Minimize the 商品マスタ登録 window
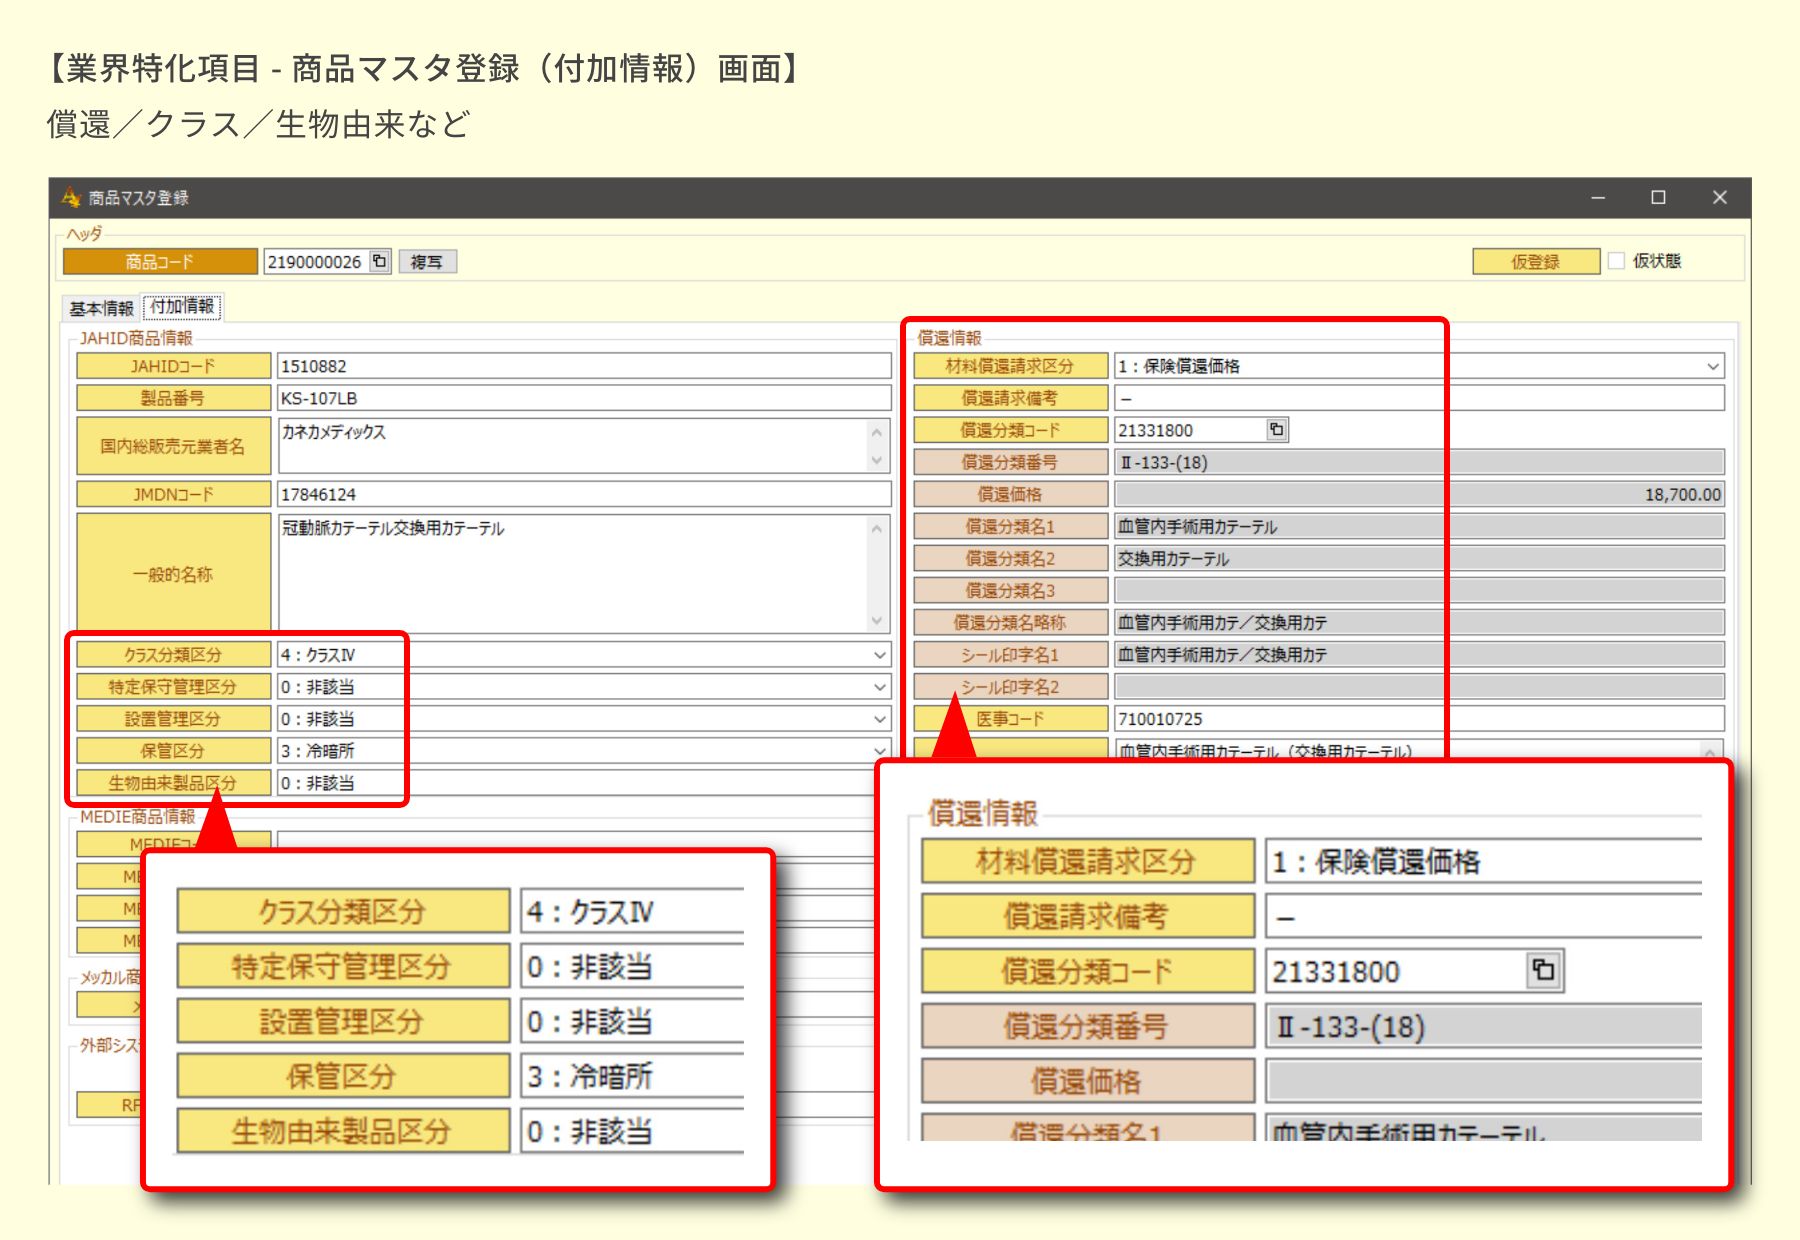This screenshot has width=1800, height=1240. (1598, 198)
